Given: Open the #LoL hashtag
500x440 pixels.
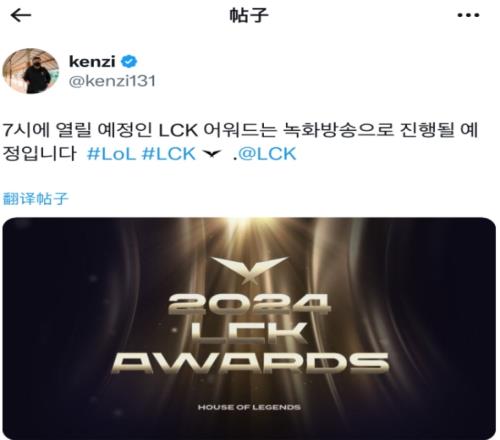Looking at the screenshot, I should [x=111, y=154].
